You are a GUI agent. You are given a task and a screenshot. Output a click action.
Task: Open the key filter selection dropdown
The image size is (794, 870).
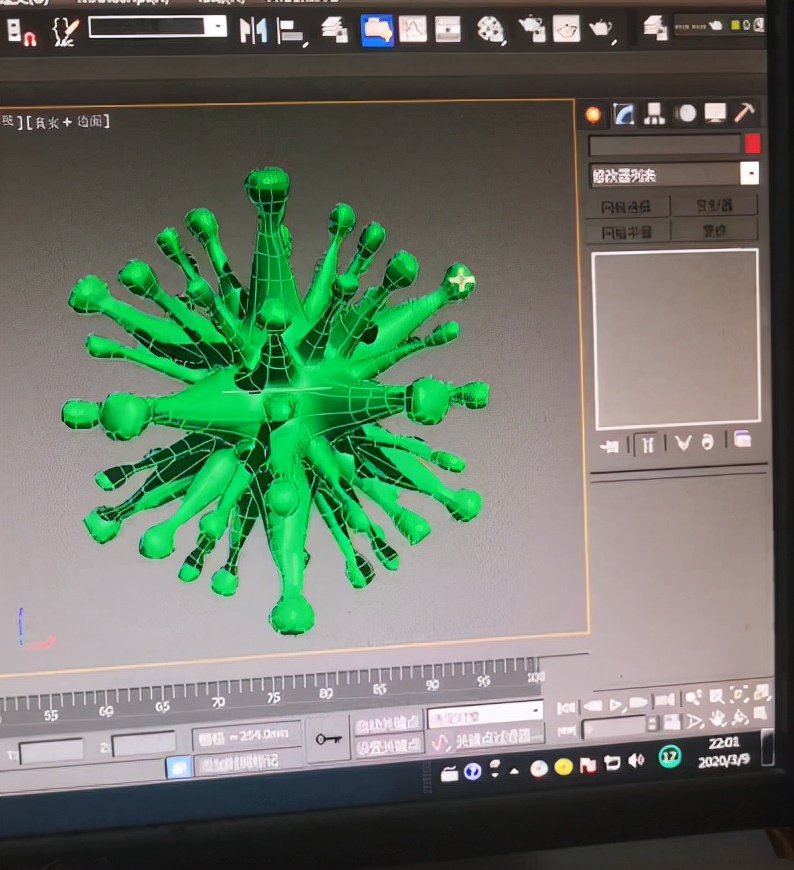485,714
